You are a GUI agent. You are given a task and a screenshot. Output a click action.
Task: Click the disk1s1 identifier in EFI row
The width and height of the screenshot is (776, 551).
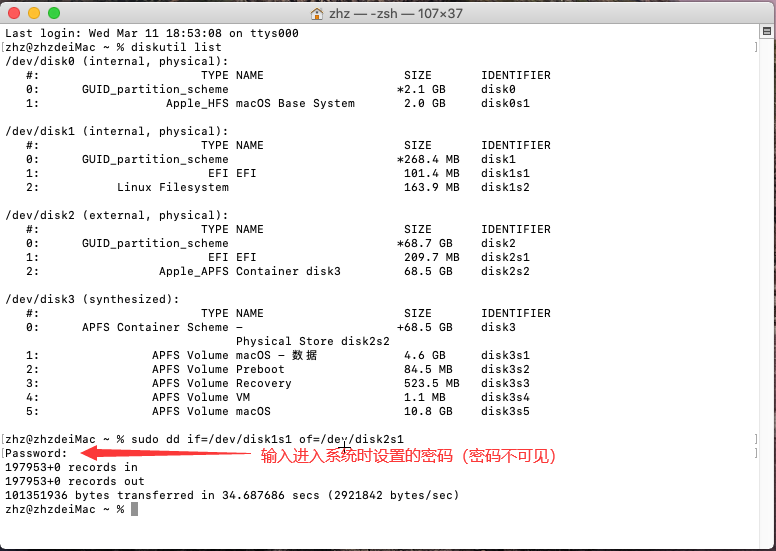coord(505,173)
